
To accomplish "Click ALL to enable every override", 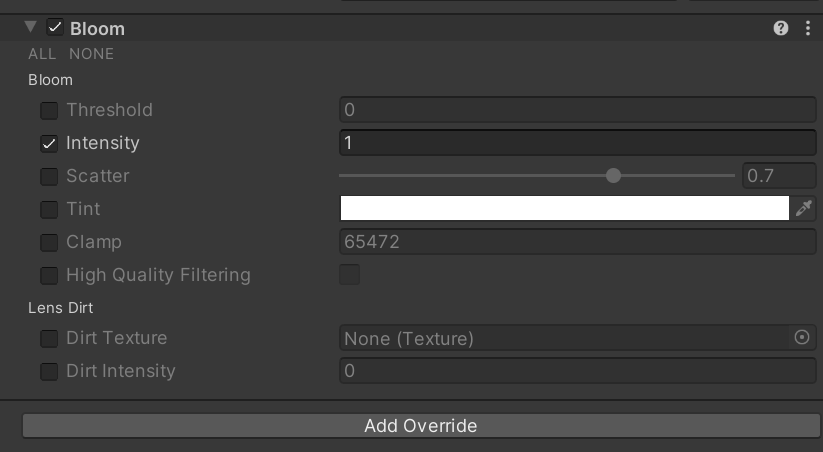I will click(x=42, y=54).
